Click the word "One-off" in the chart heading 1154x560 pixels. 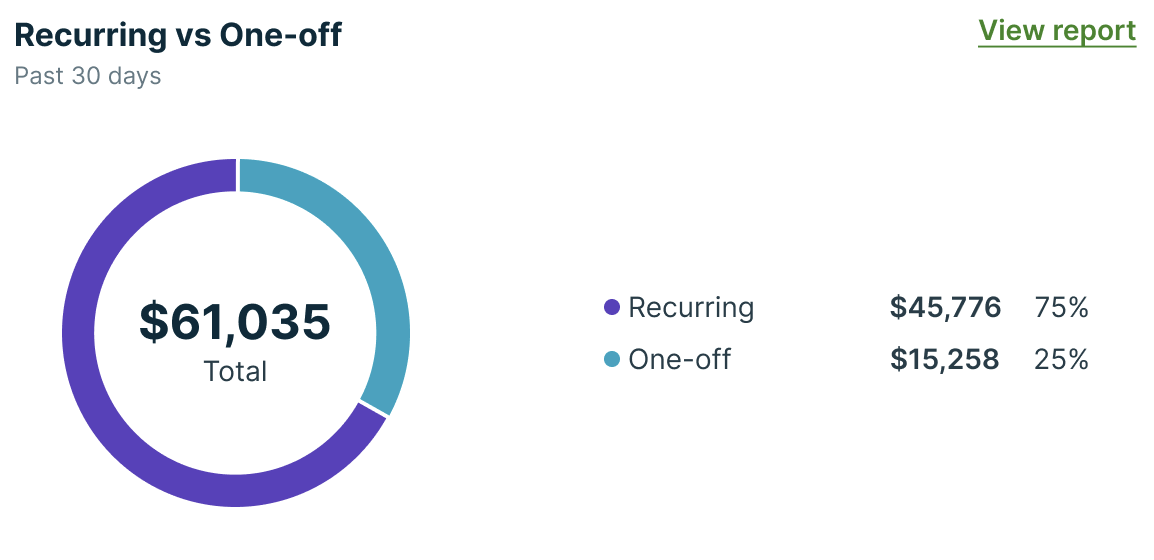coord(281,35)
